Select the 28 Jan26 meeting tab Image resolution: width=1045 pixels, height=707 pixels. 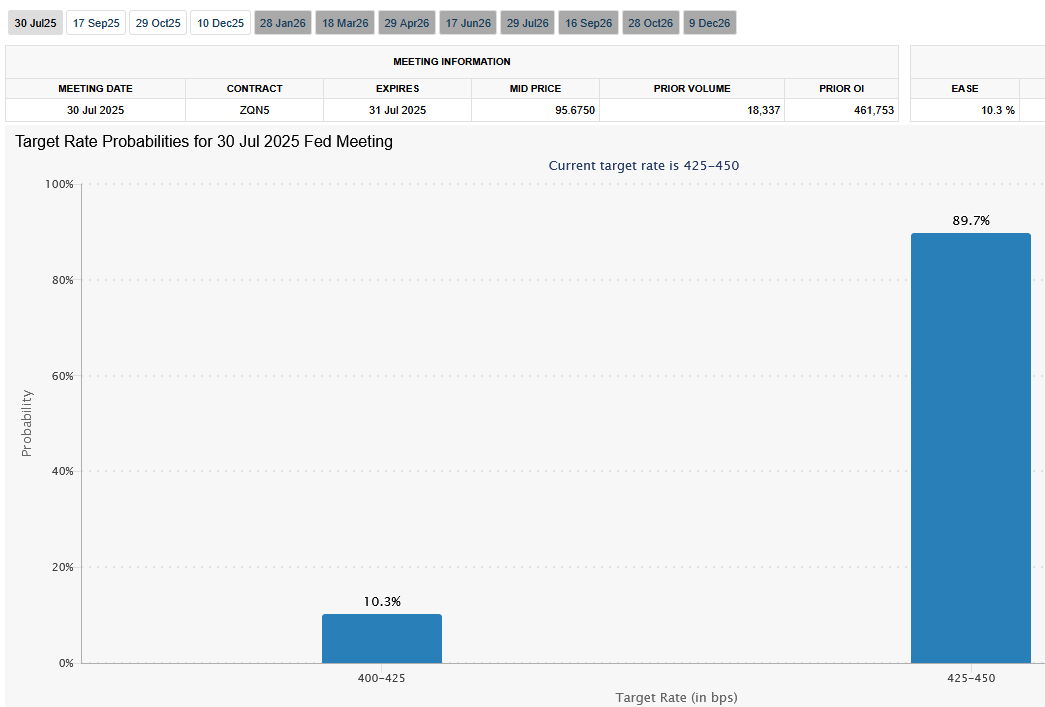(x=283, y=23)
